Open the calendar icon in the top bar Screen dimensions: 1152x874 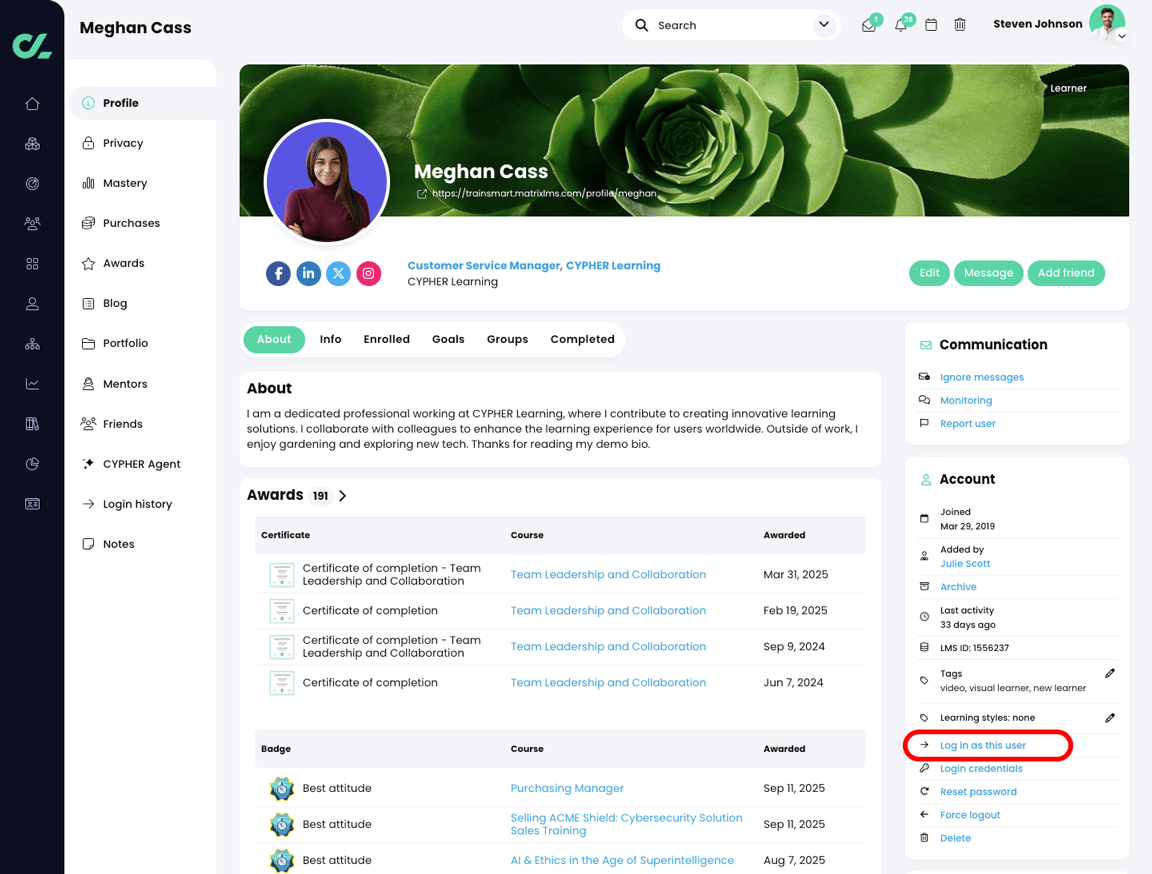tap(931, 24)
